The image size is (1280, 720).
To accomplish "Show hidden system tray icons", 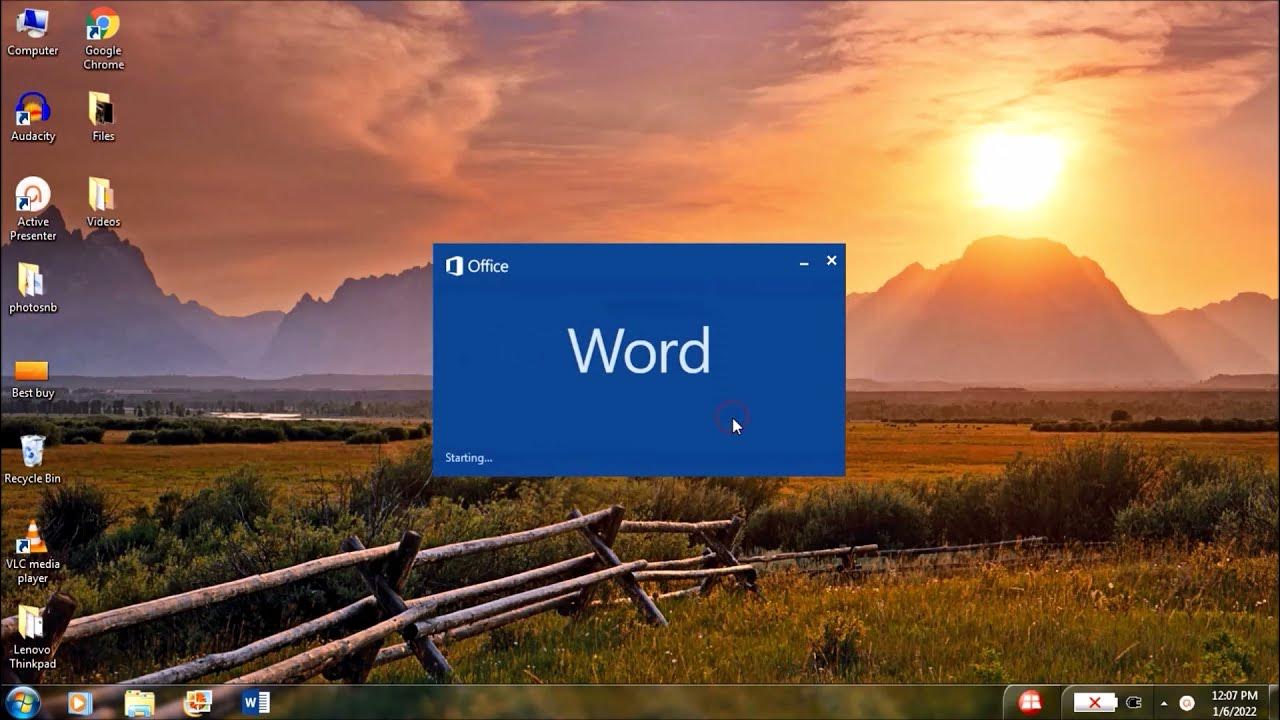I will (x=1163, y=702).
